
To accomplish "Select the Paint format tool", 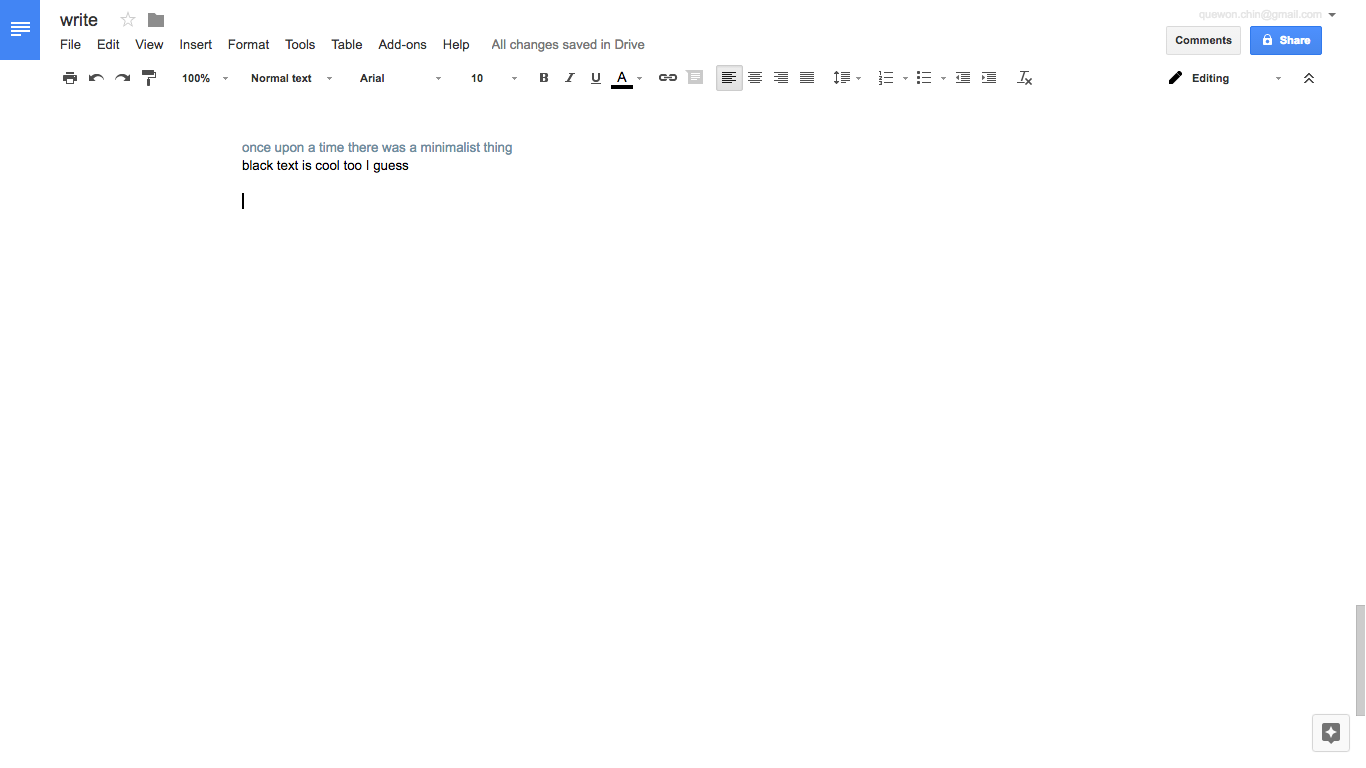I will pyautogui.click(x=148, y=78).
